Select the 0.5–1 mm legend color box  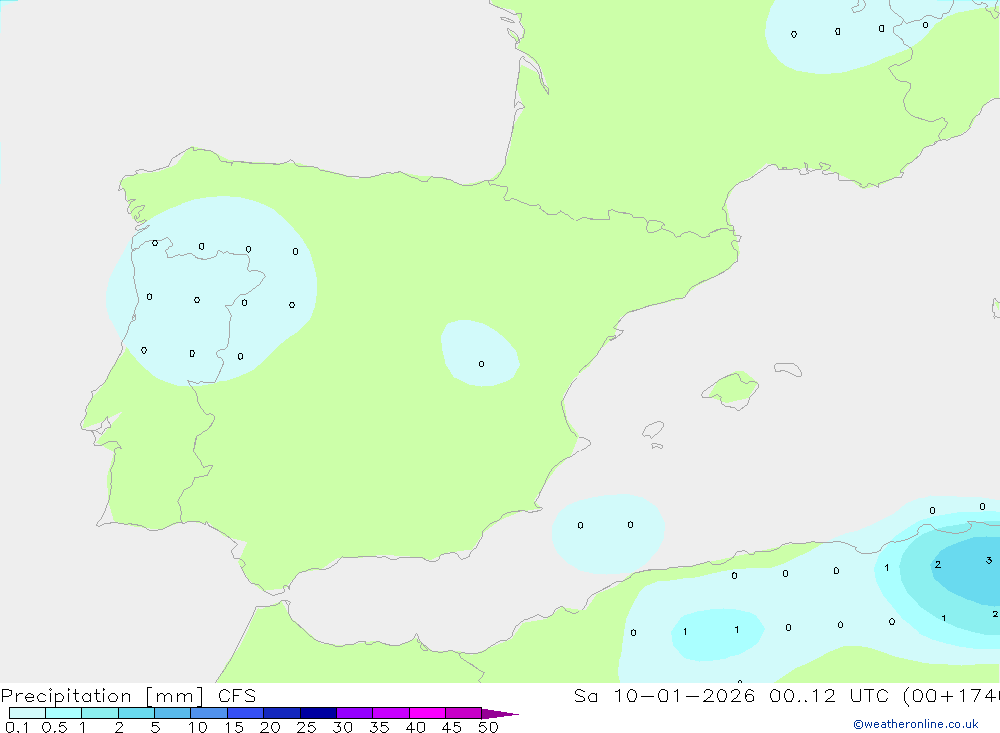tap(63, 713)
